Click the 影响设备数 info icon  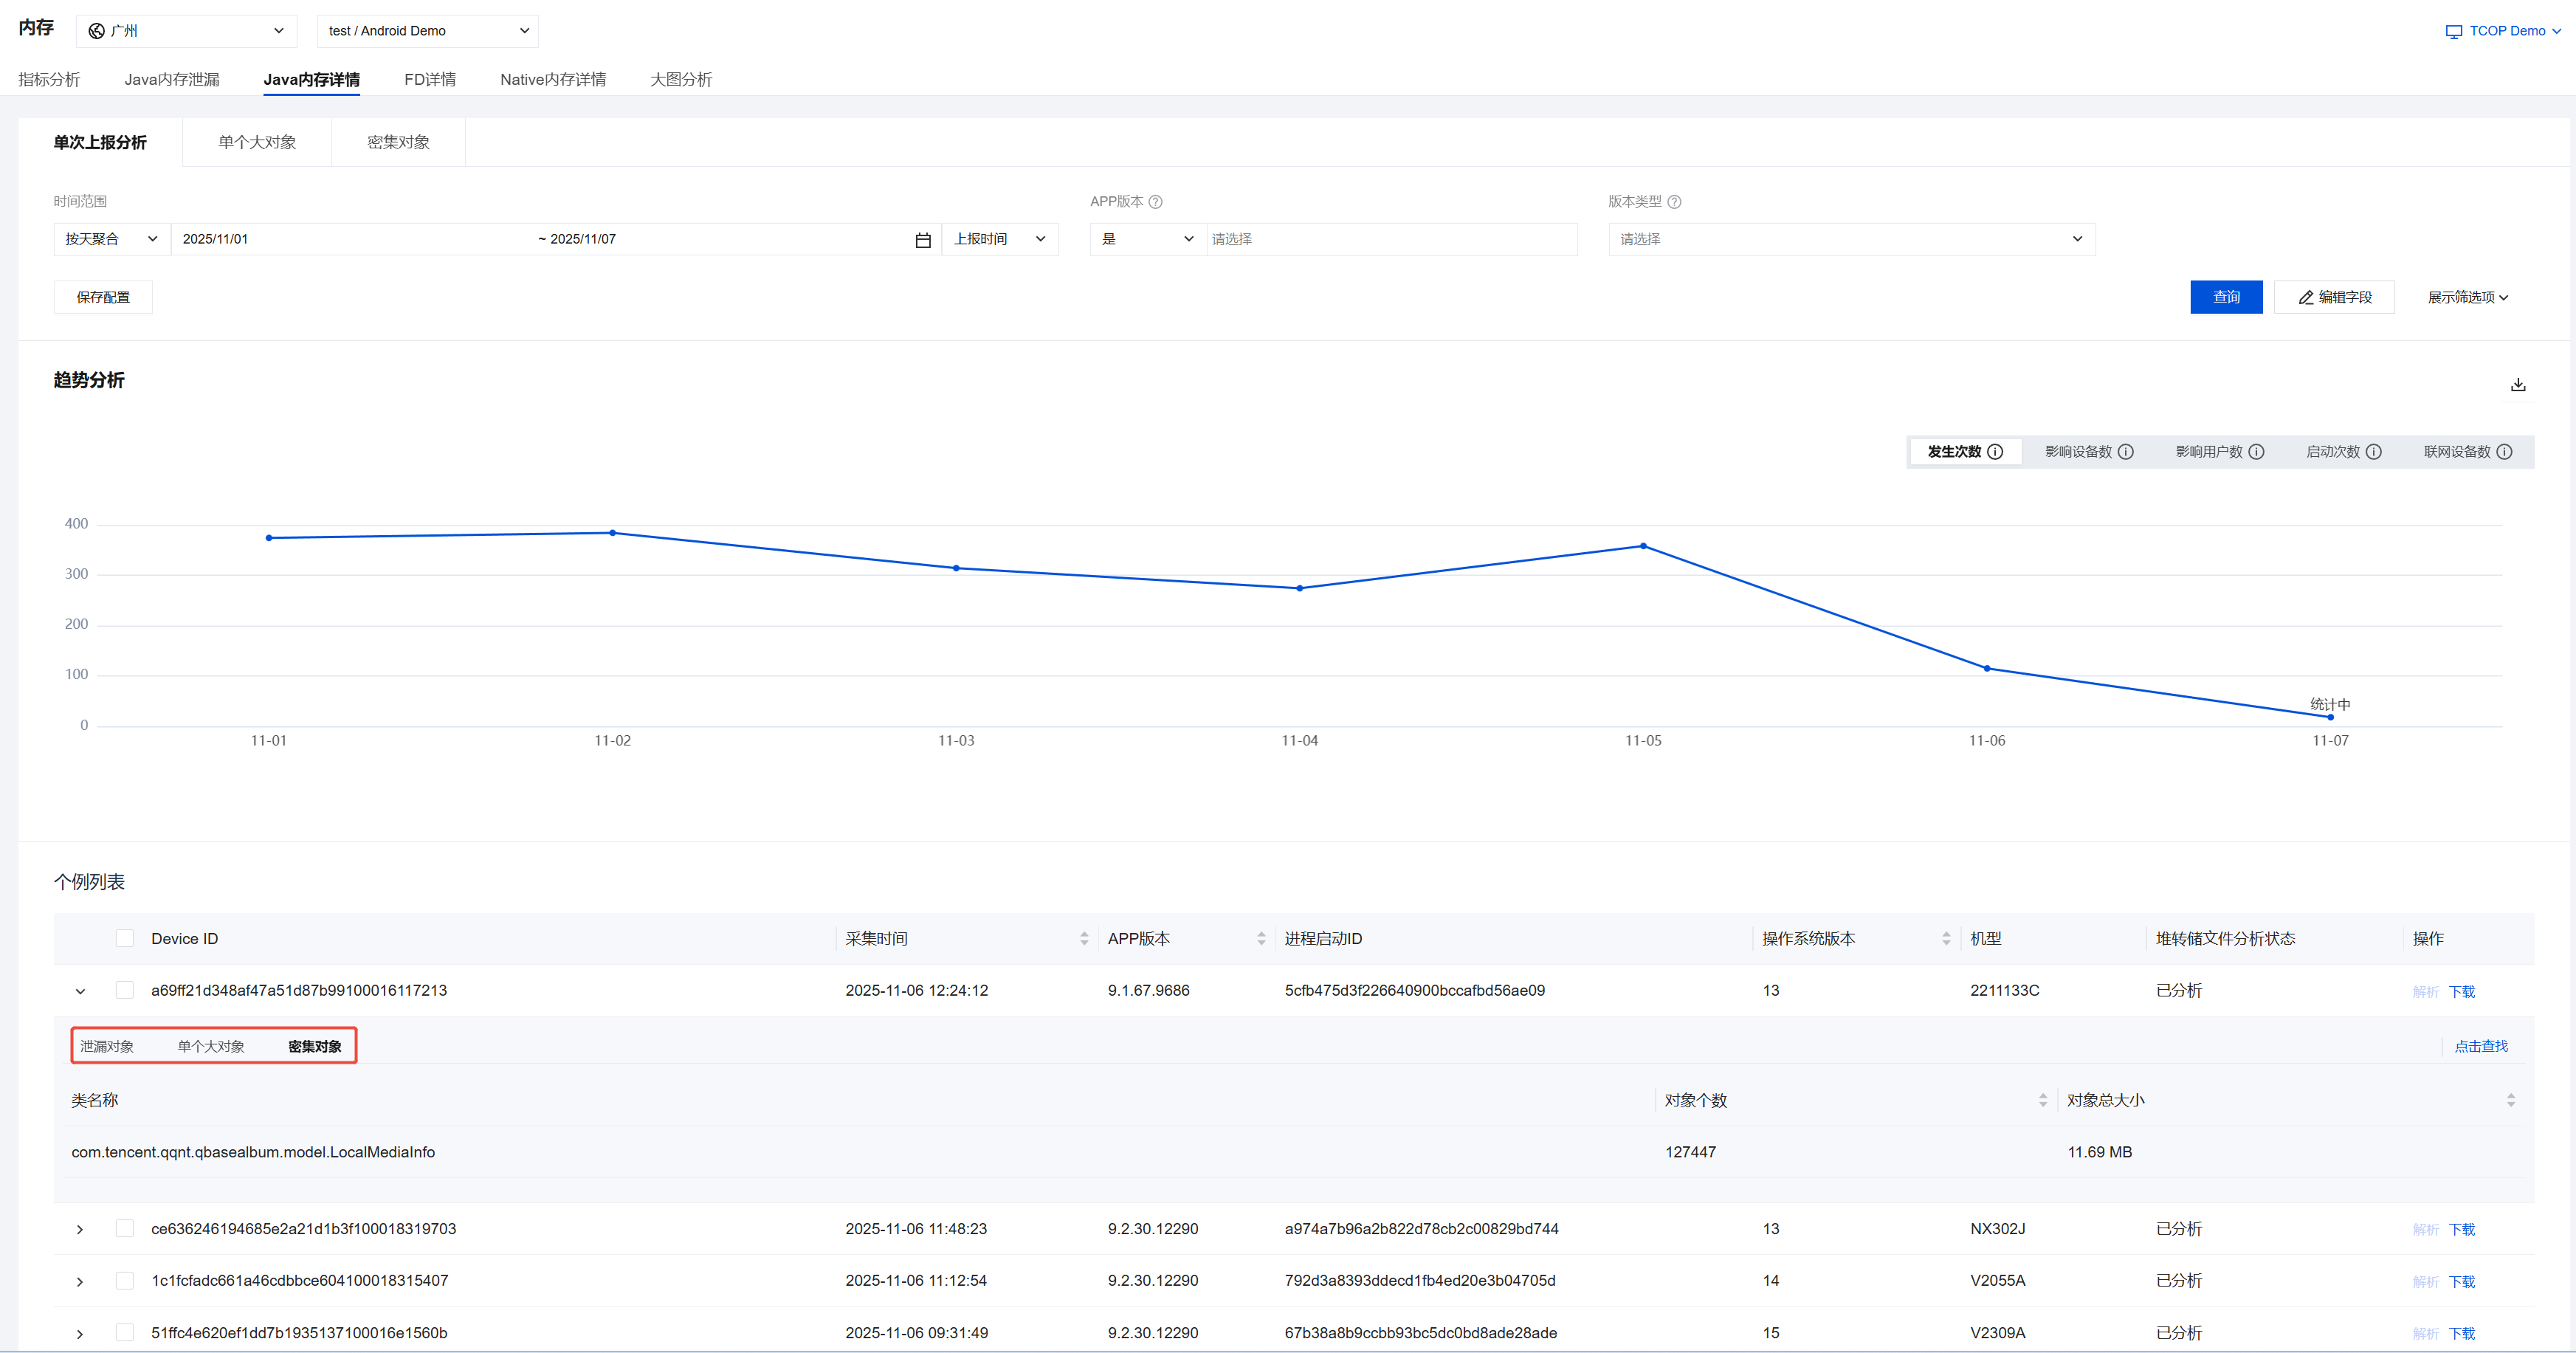[2126, 452]
